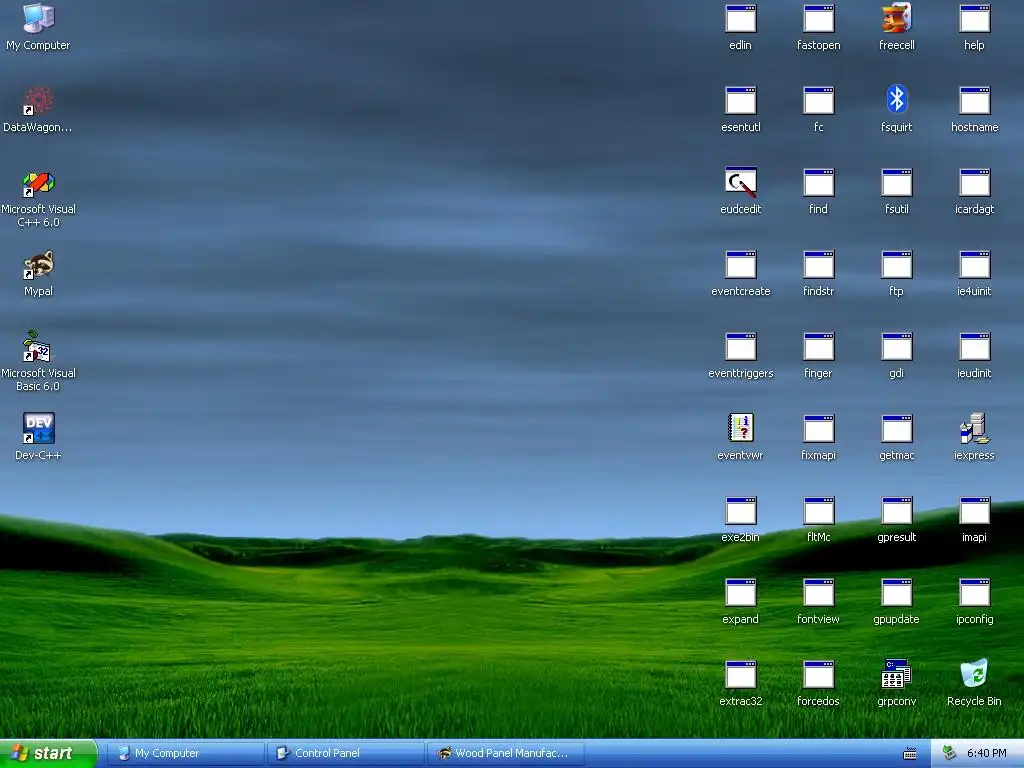Select Microsoft Visual Basic 6.0 shortcut

[39, 347]
